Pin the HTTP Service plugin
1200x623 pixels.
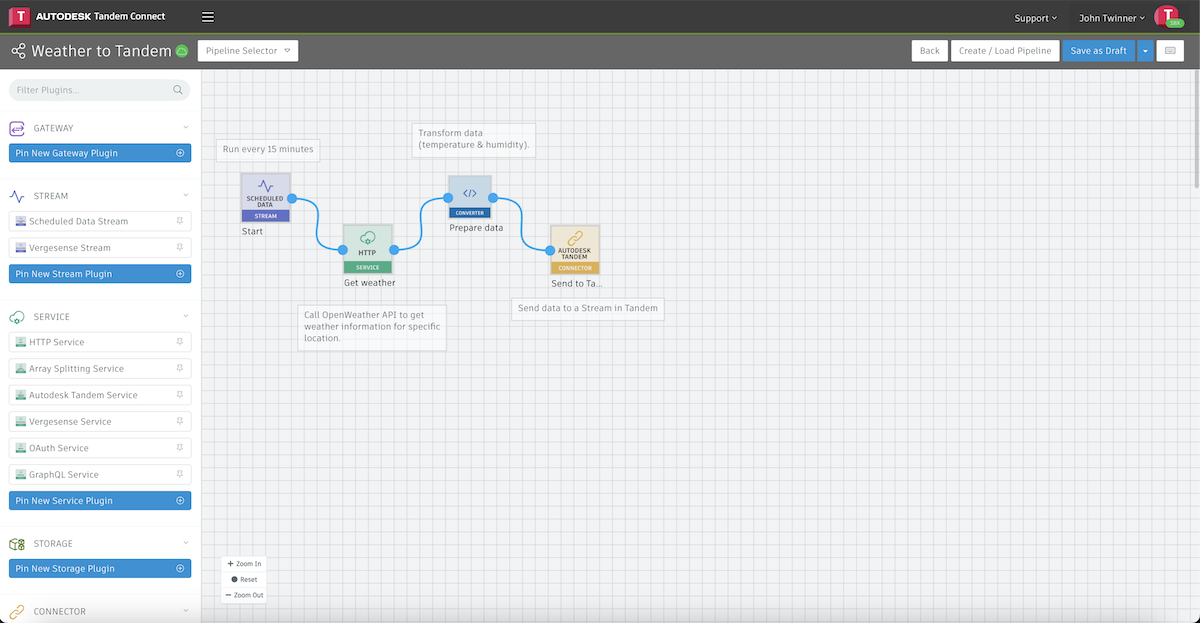180,342
